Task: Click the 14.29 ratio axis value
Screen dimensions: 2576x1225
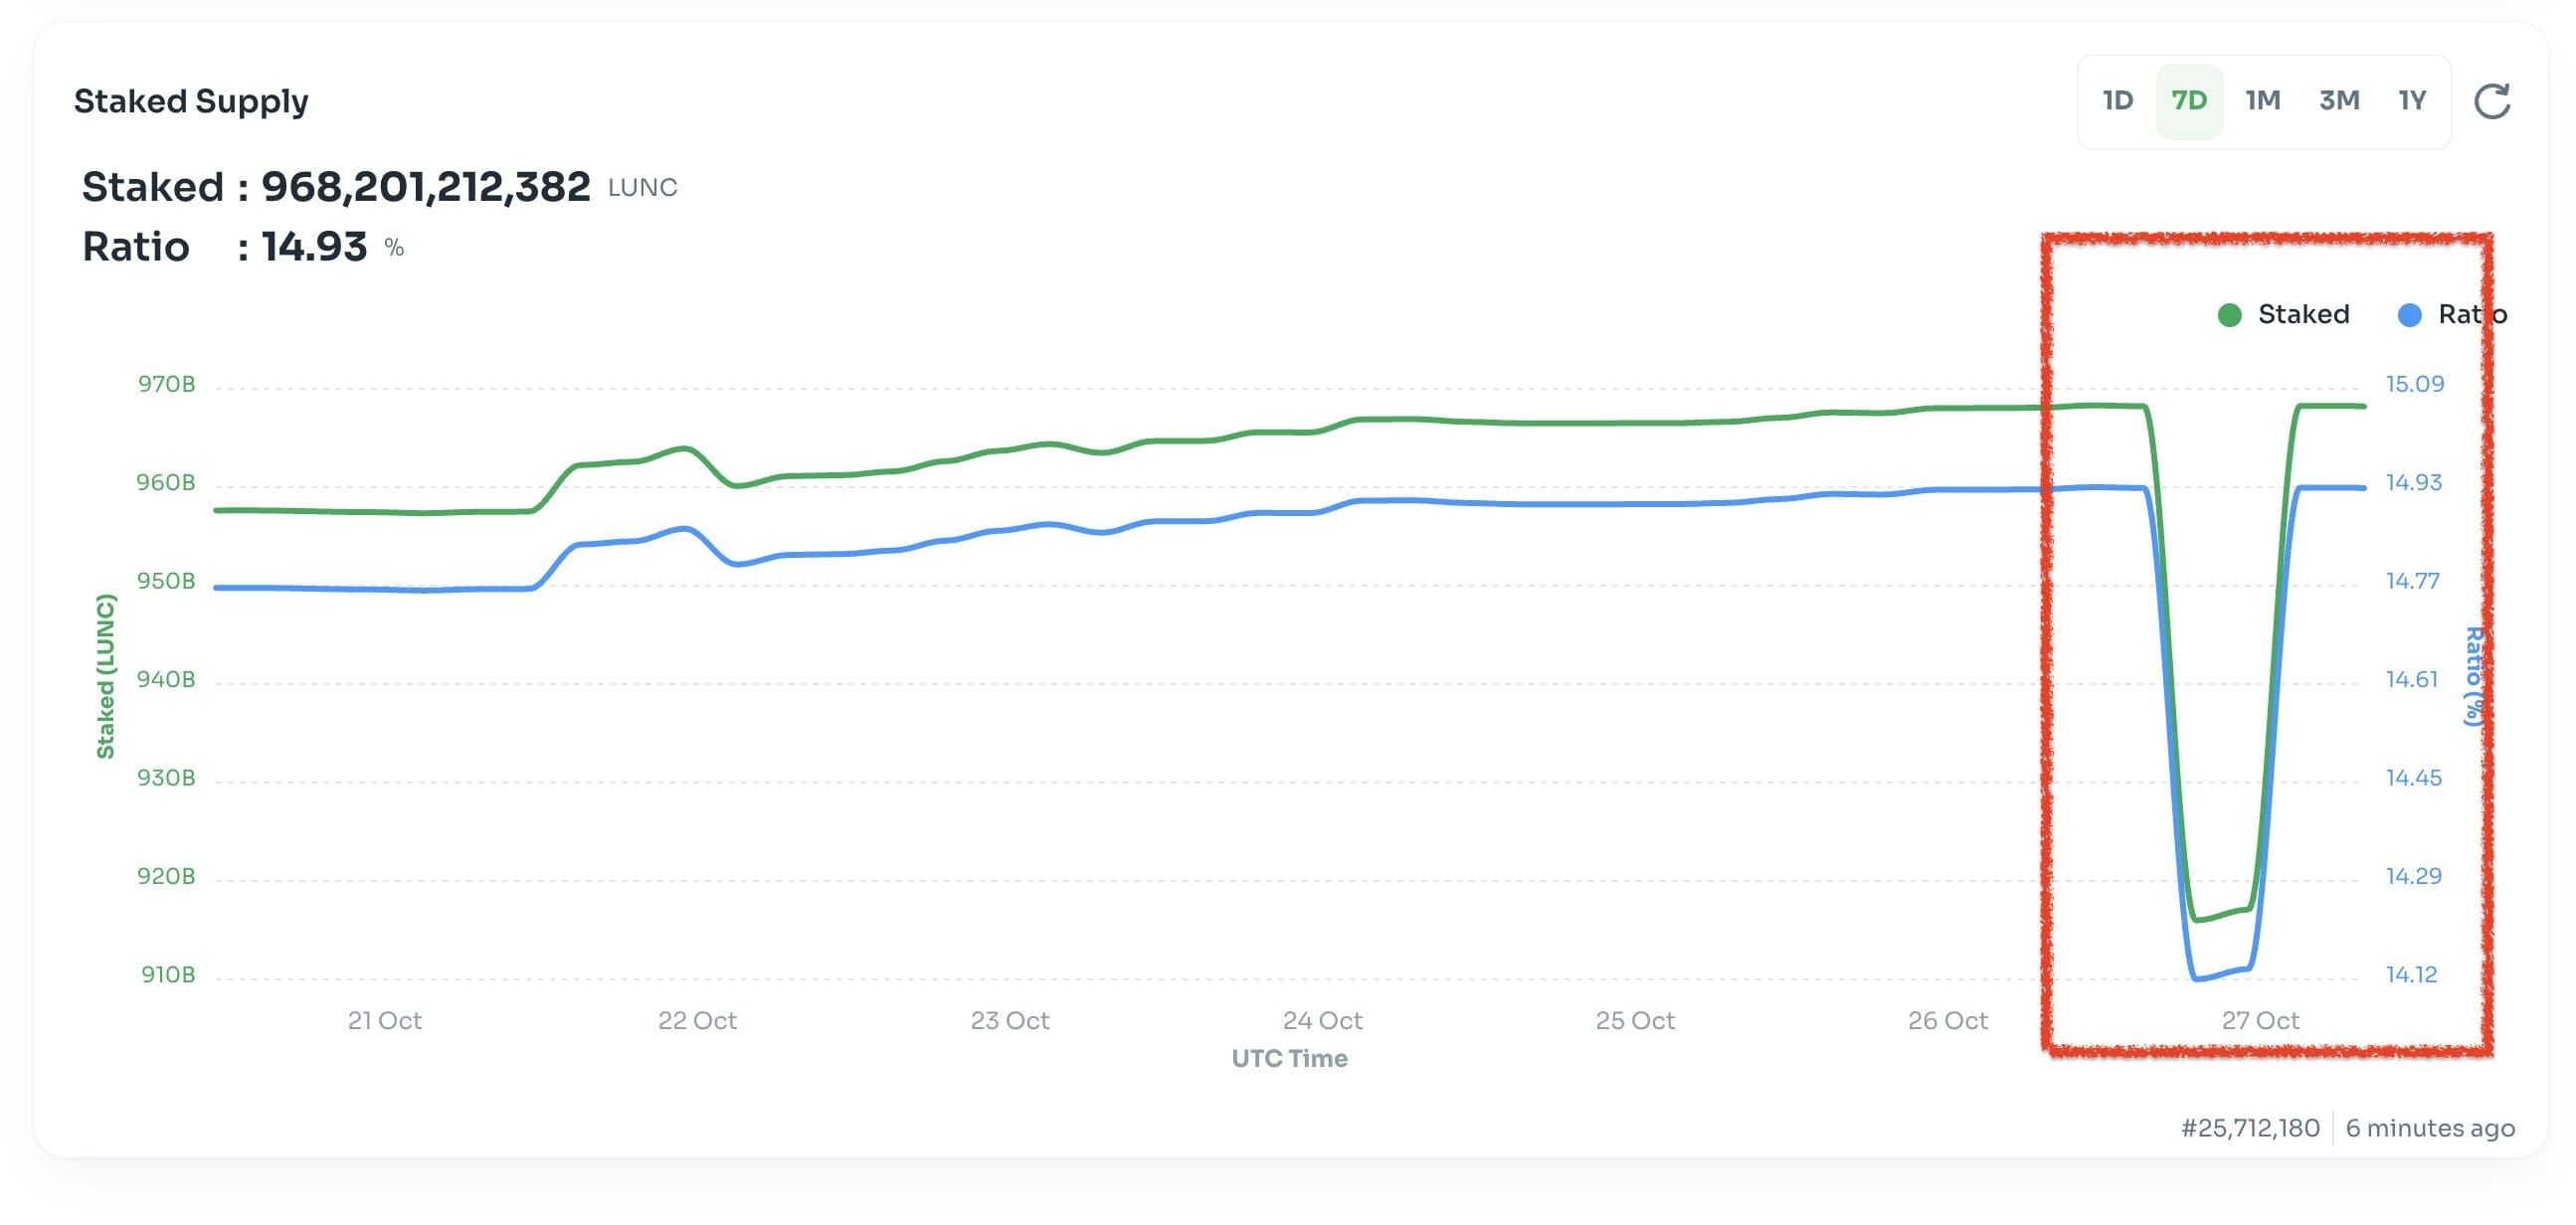Action: (2414, 877)
